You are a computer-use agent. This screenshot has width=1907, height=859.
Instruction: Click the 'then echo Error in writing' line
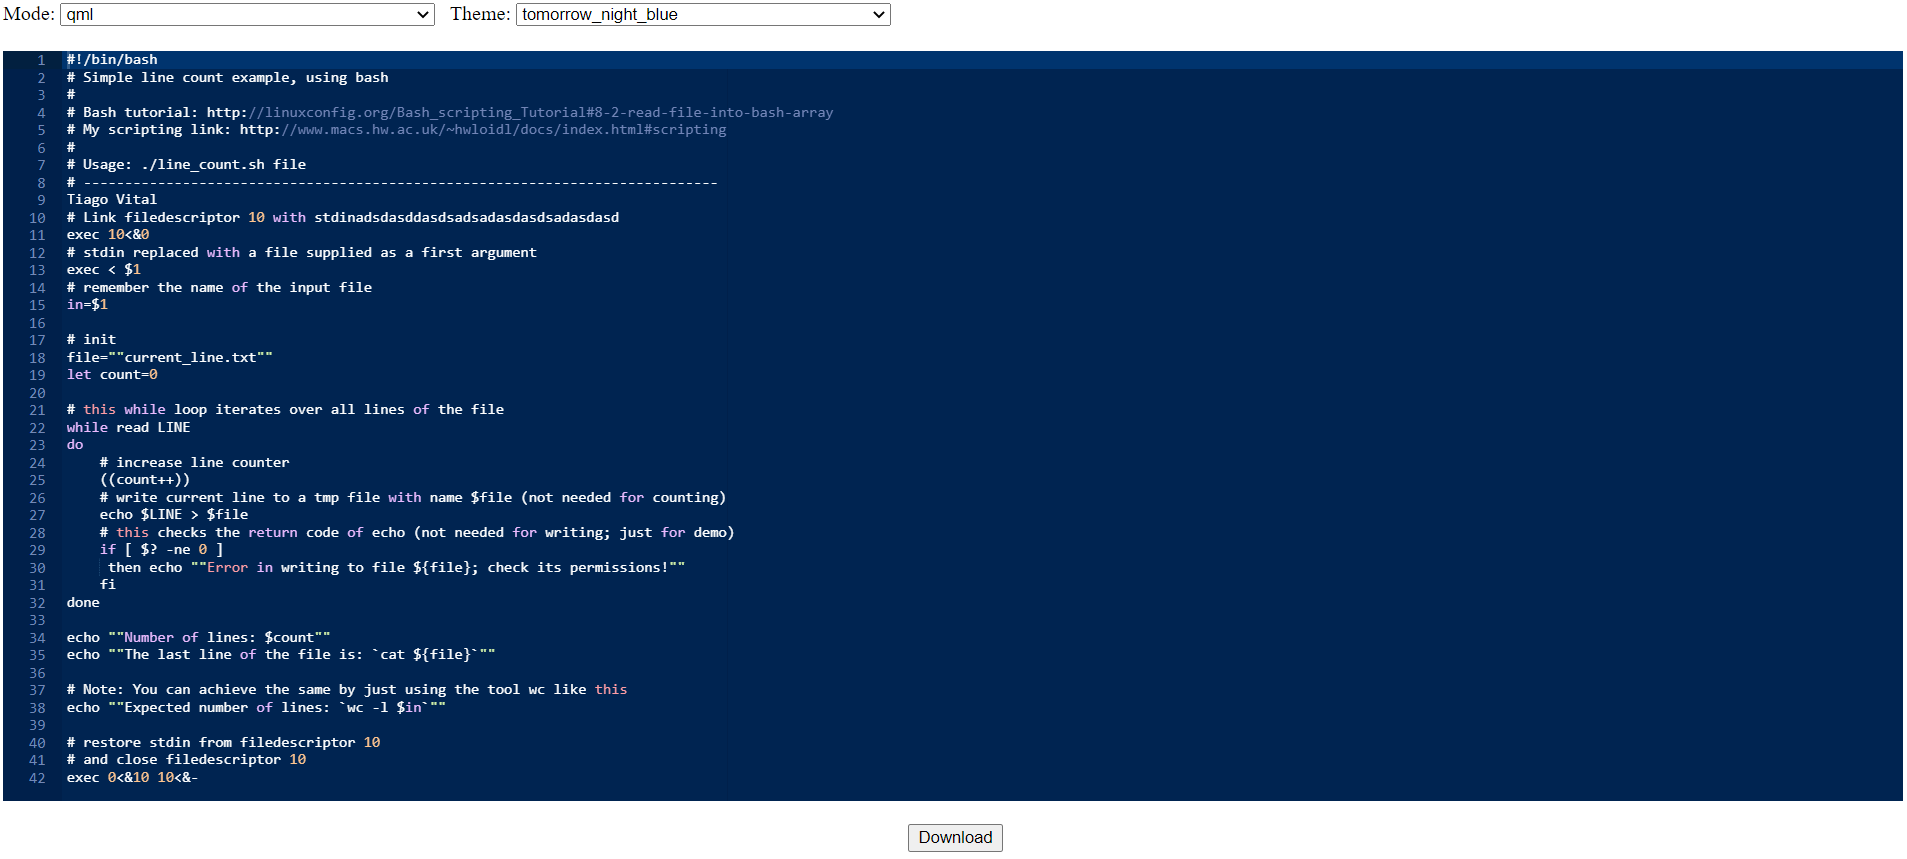(x=397, y=567)
